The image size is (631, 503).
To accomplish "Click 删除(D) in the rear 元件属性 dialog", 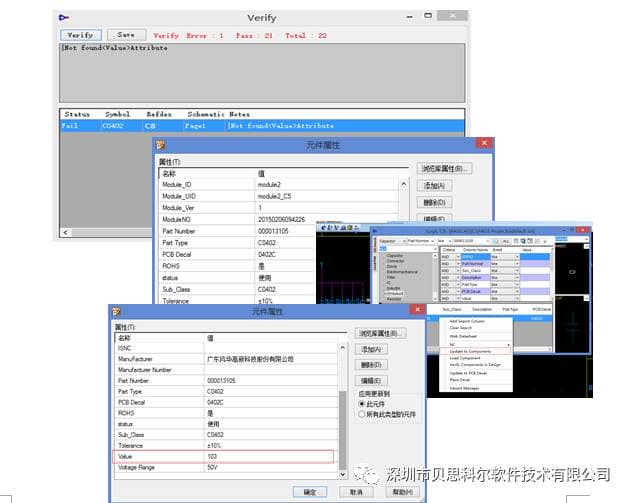I will pyautogui.click(x=435, y=202).
